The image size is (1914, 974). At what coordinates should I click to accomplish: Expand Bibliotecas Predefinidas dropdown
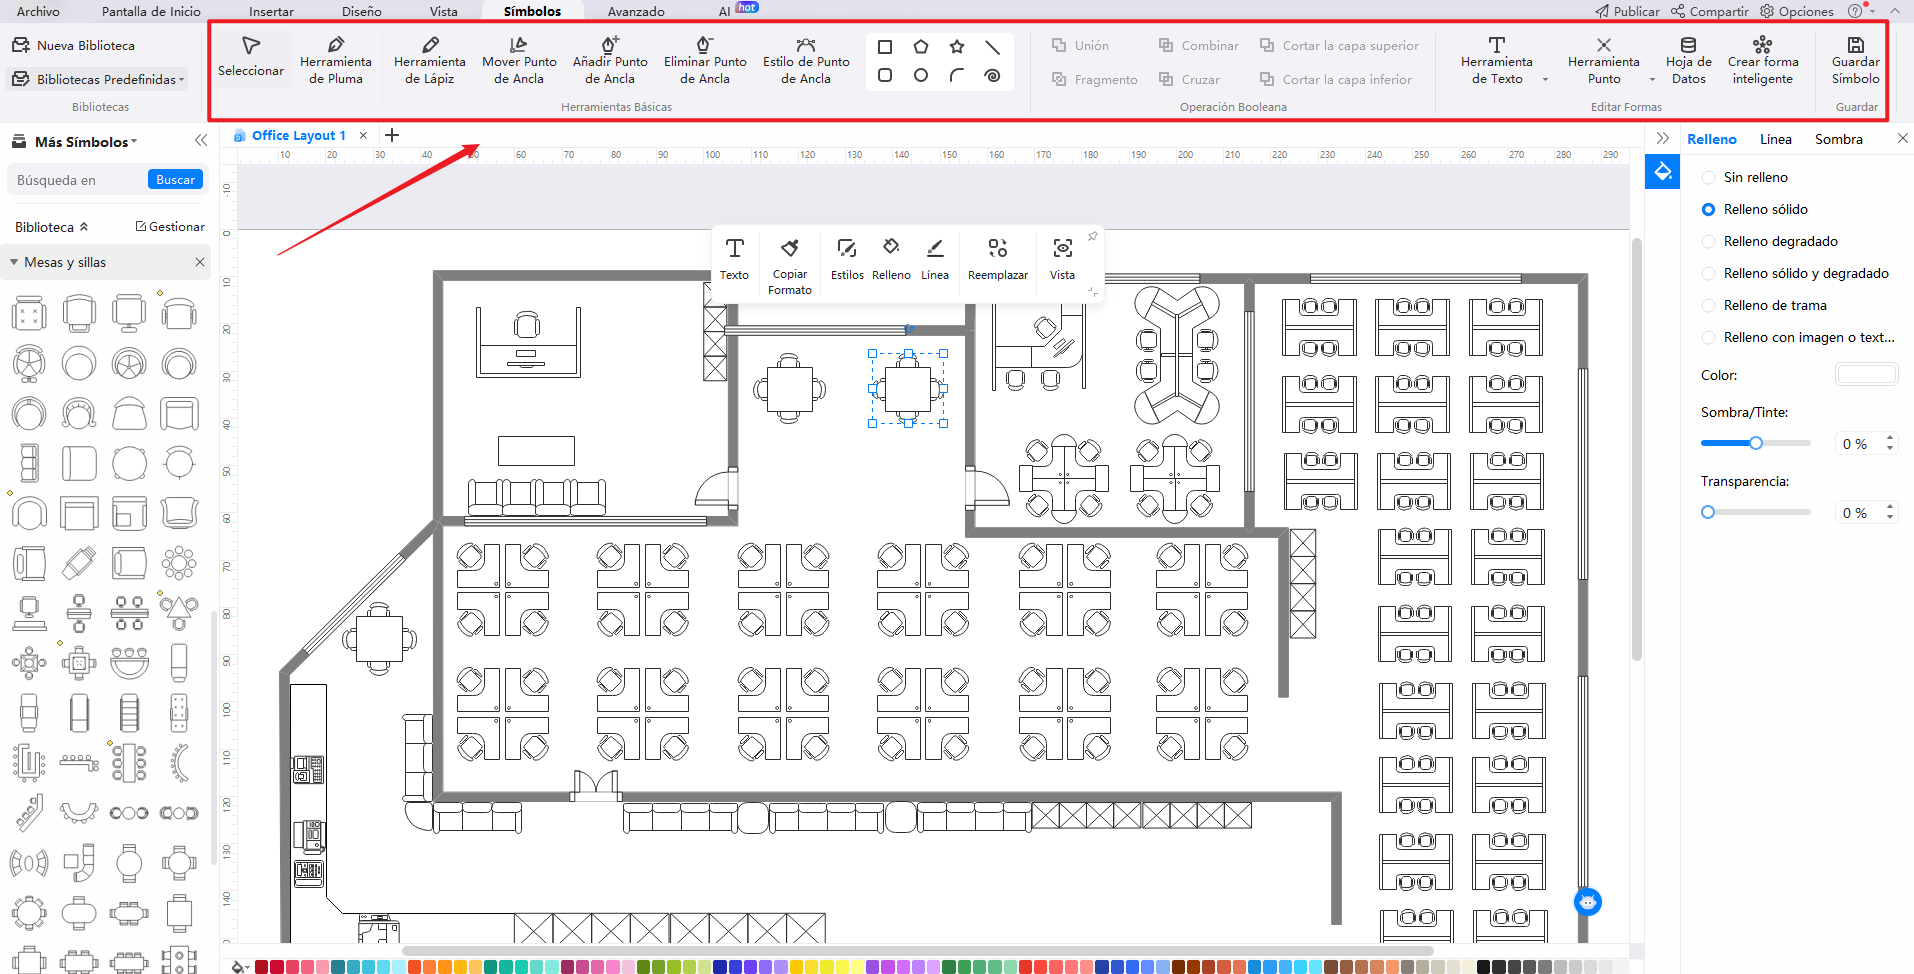pos(100,80)
